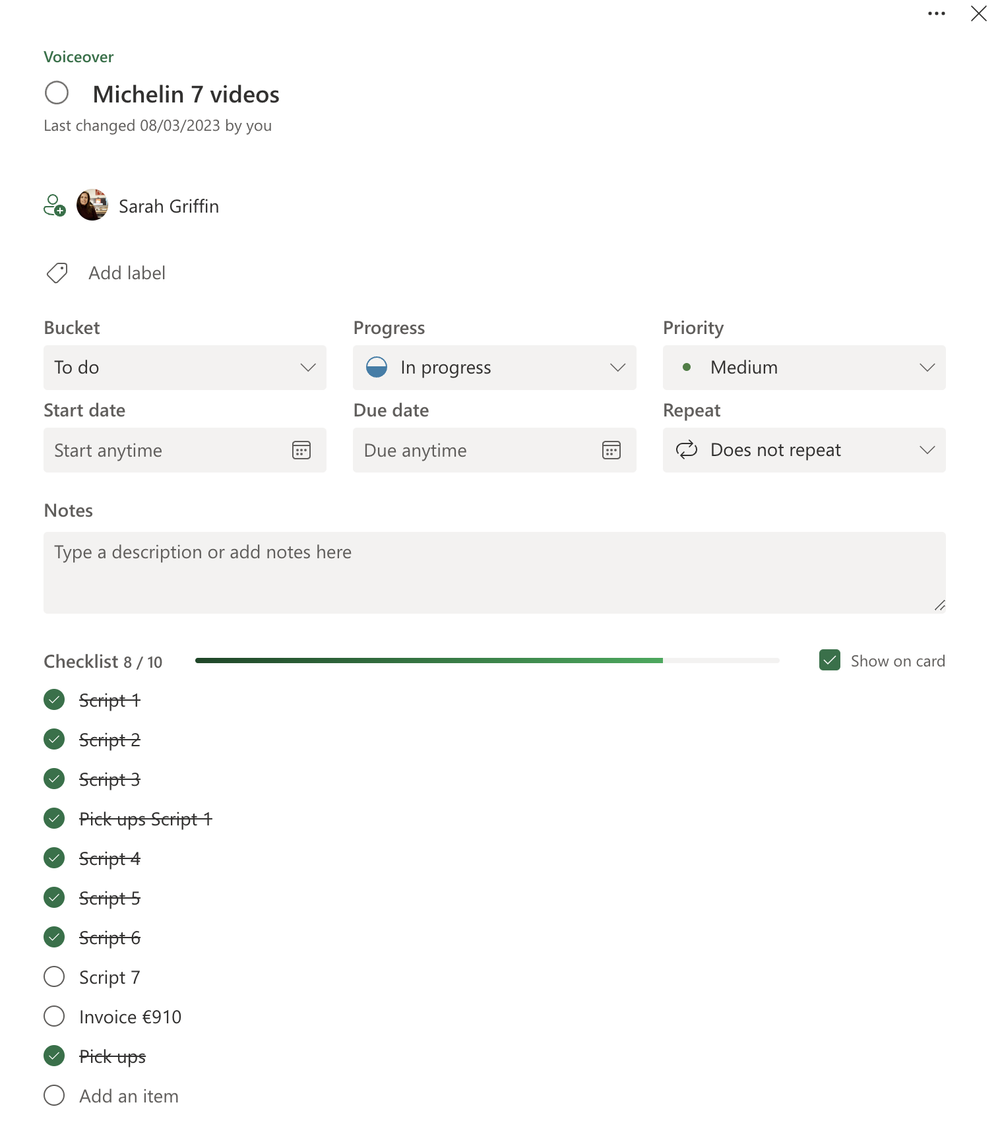The width and height of the screenshot is (1000, 1135).
Task: Mark Michelin 7 videos task complete
Action: [57, 93]
